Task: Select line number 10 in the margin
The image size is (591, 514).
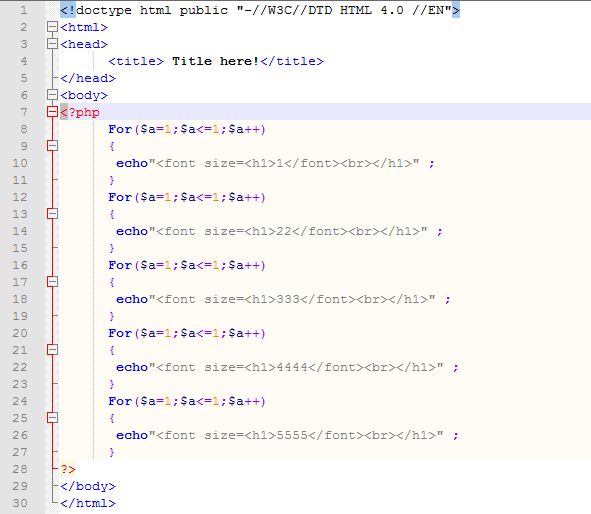Action: [x=20, y=163]
